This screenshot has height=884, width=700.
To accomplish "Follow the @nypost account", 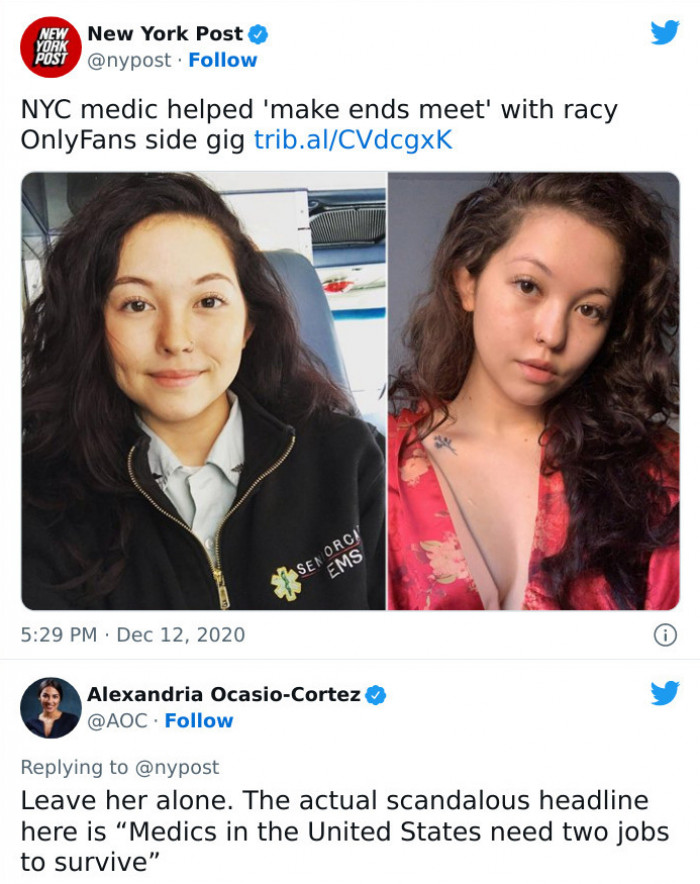I will (223, 60).
